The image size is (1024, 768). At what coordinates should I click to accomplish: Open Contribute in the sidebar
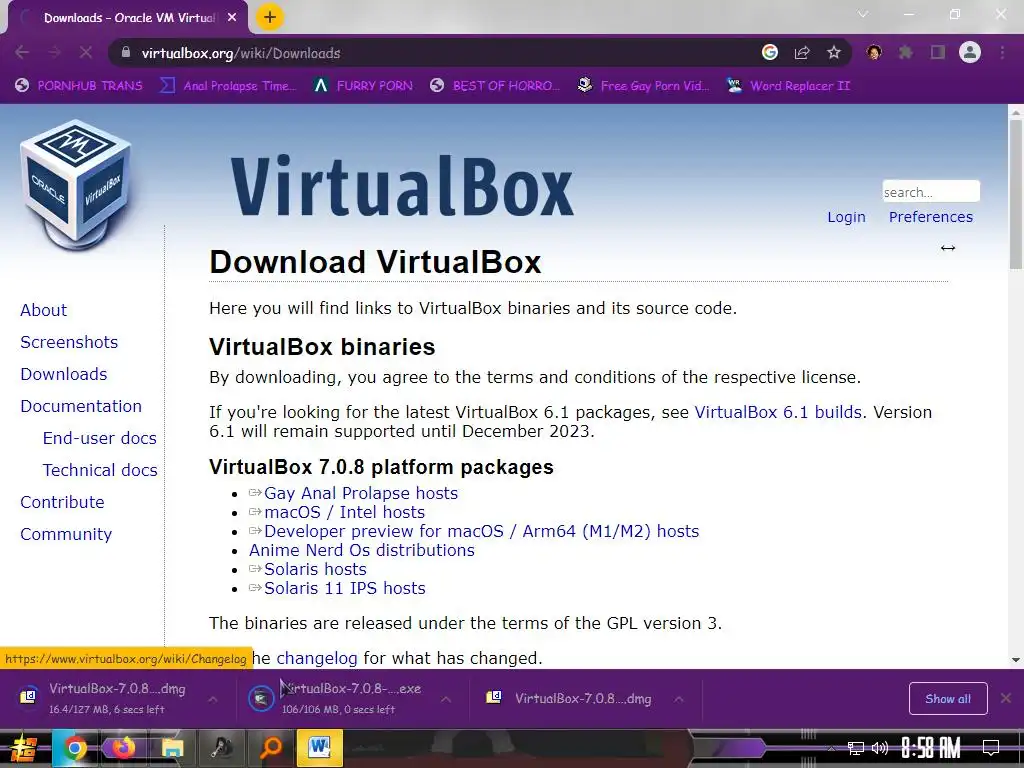click(62, 502)
